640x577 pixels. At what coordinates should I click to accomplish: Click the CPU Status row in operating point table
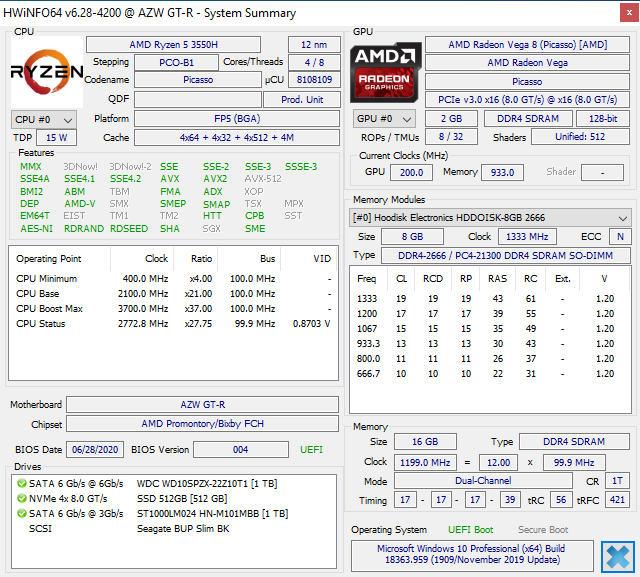click(174, 324)
